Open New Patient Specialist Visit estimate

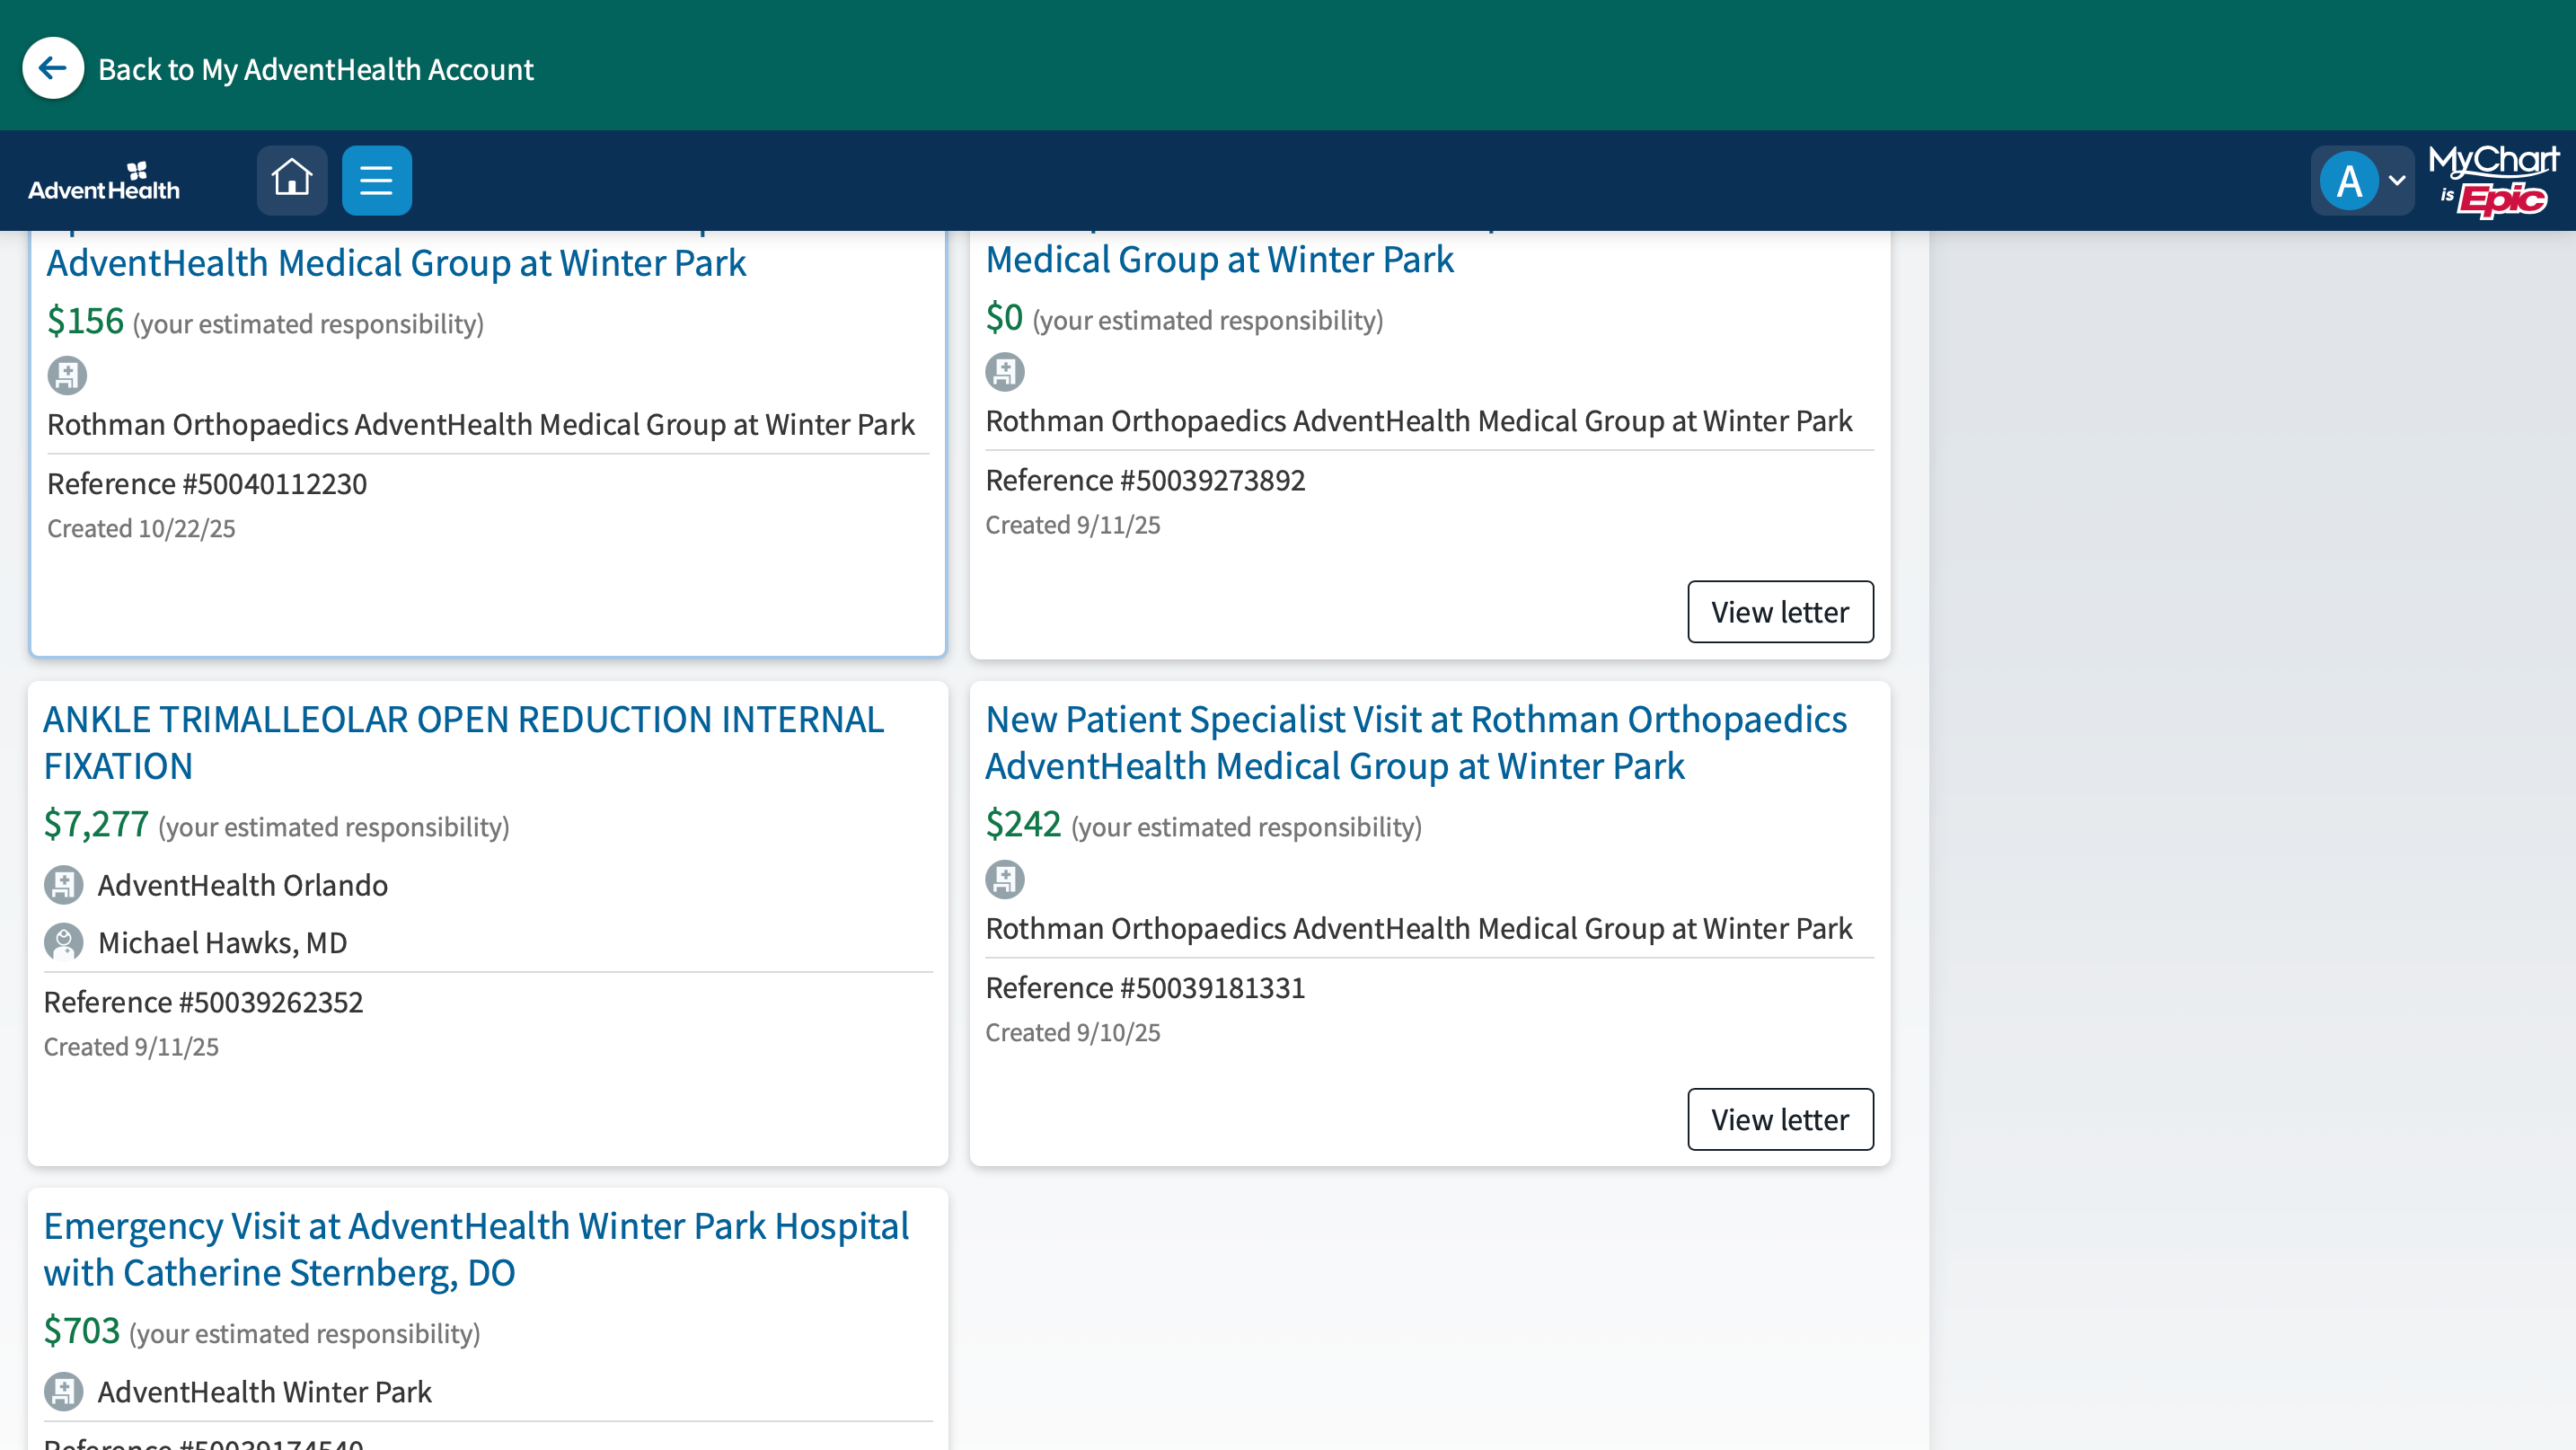pos(1416,742)
